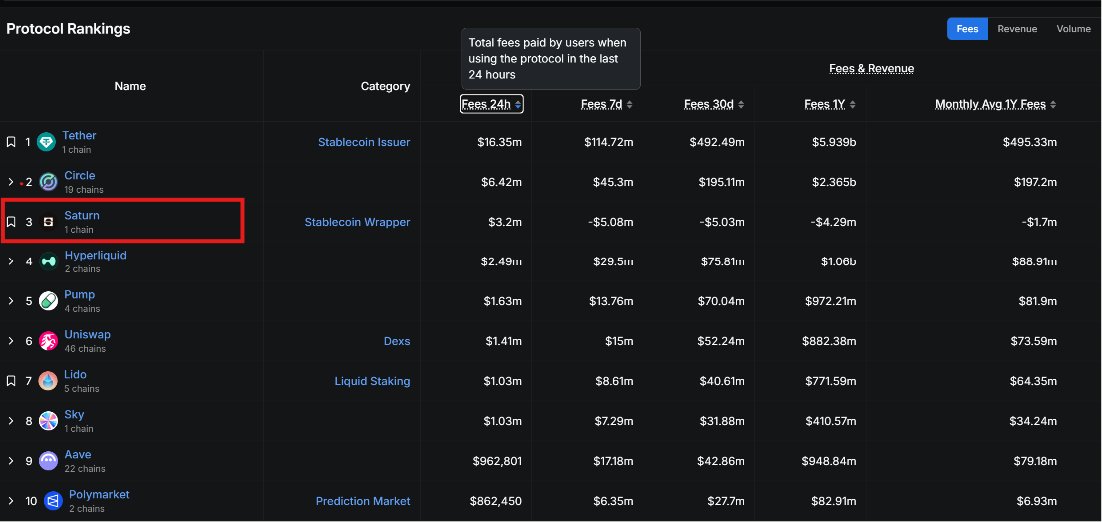The width and height of the screenshot is (1102, 522).
Task: Click the Circle protocol logo icon
Action: pos(48,182)
